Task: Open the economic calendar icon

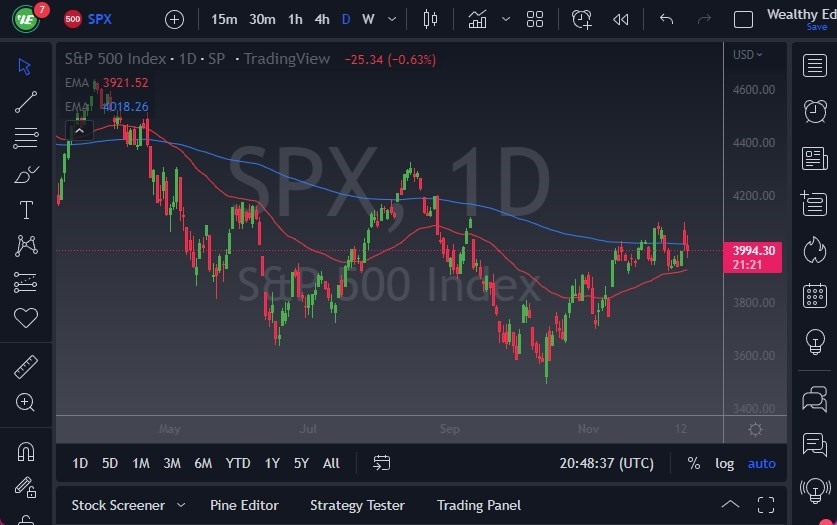Action: (x=815, y=295)
